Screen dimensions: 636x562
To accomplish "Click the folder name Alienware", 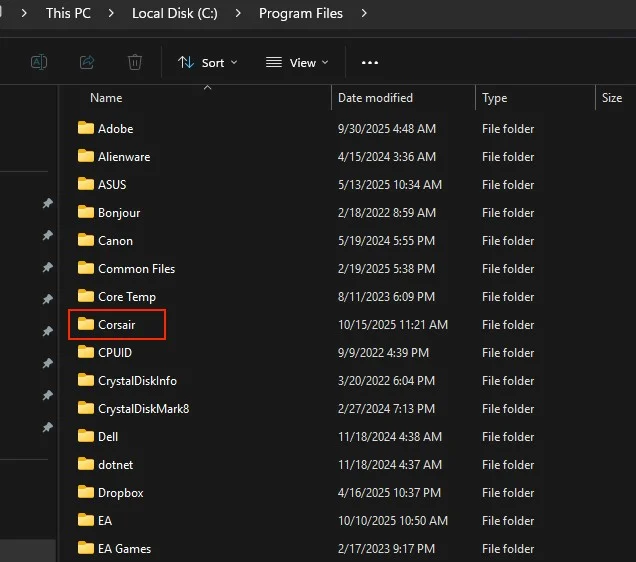I will tap(124, 157).
